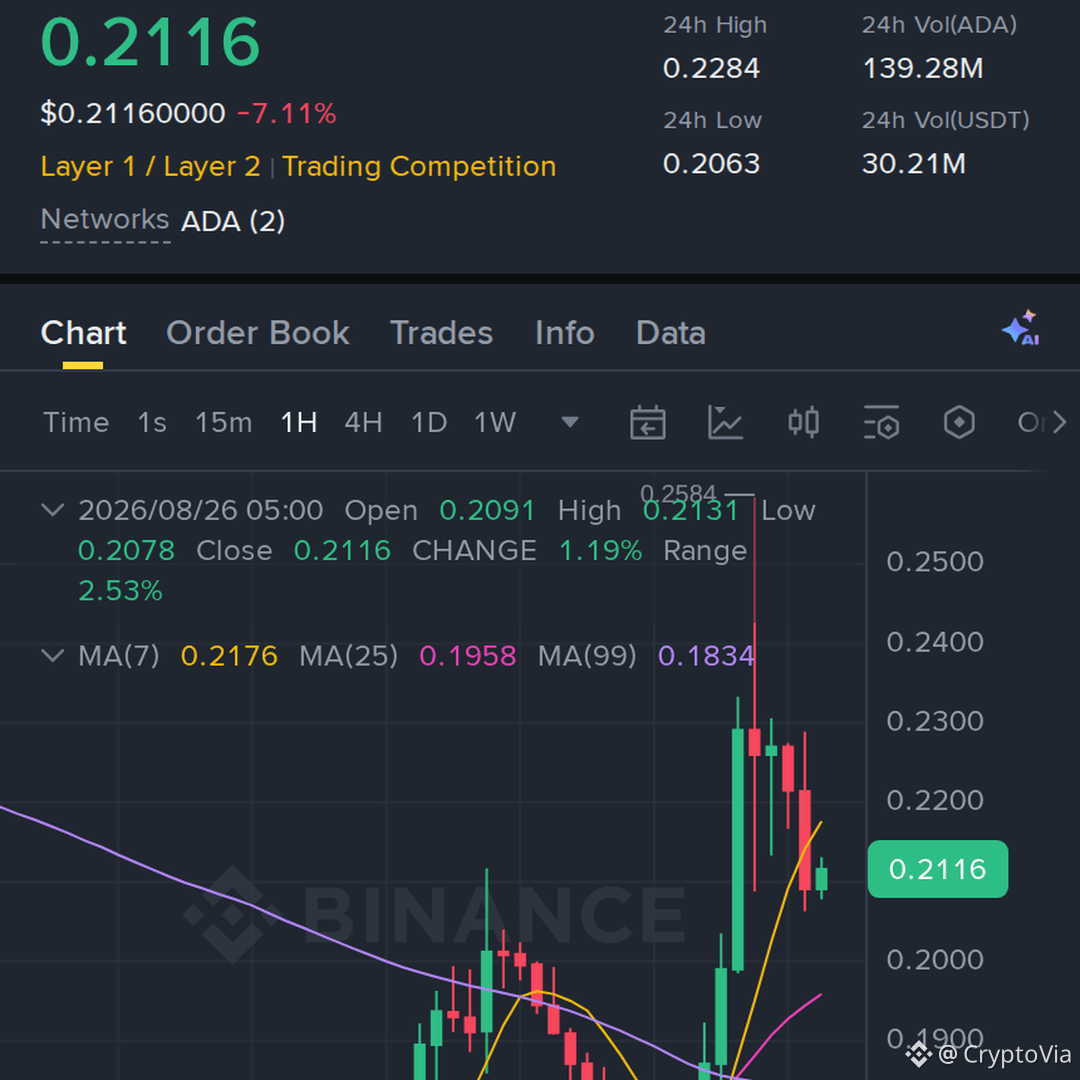The height and width of the screenshot is (1080, 1080).
Task: Show more toolbar options with right arrow
Action: (1059, 422)
